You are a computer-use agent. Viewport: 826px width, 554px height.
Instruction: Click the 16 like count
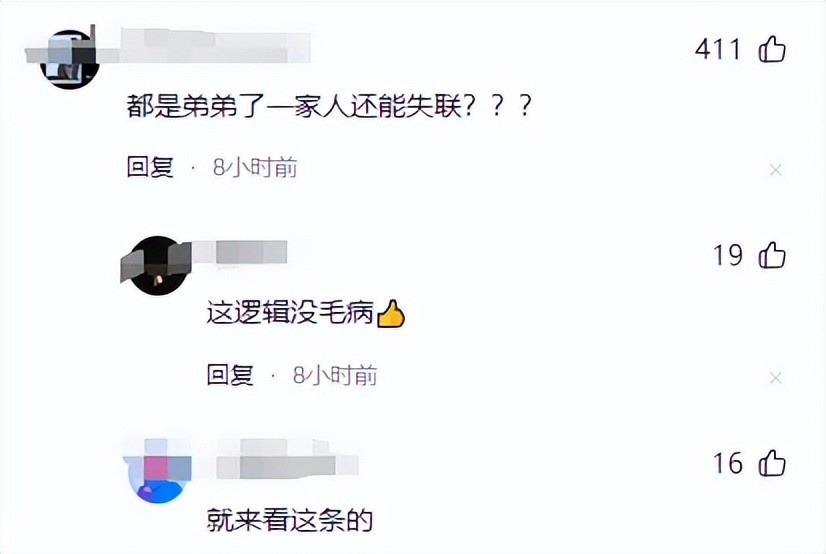pos(728,463)
